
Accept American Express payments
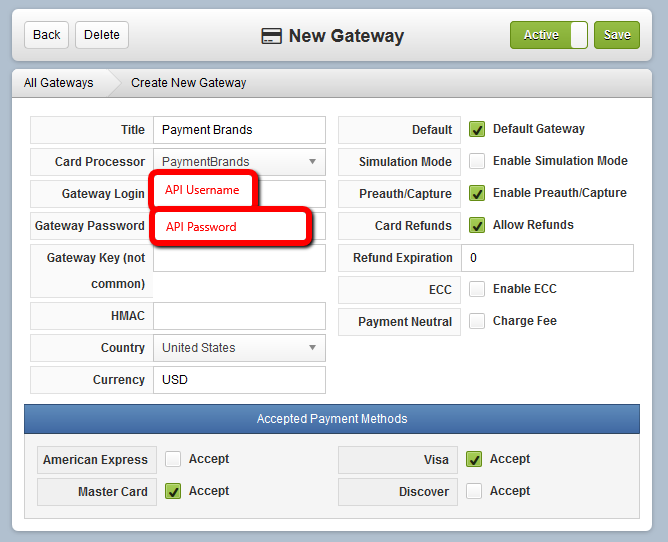click(173, 459)
